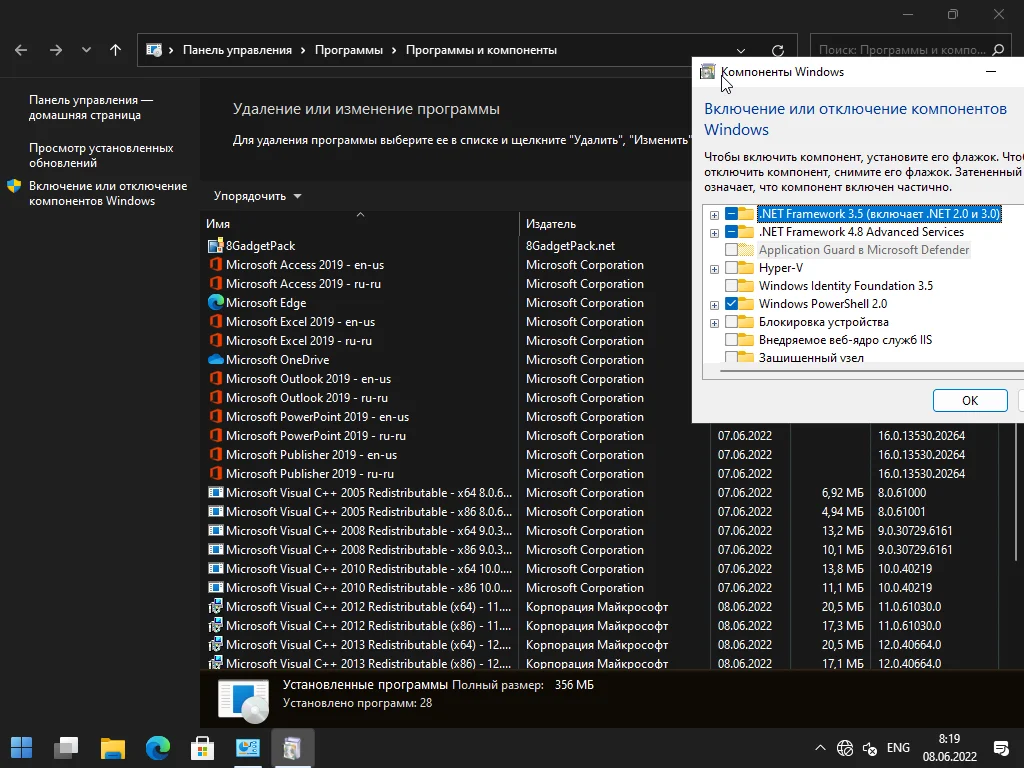Click the File Explorer taskbar icon
The image size is (1024, 768).
113,748
